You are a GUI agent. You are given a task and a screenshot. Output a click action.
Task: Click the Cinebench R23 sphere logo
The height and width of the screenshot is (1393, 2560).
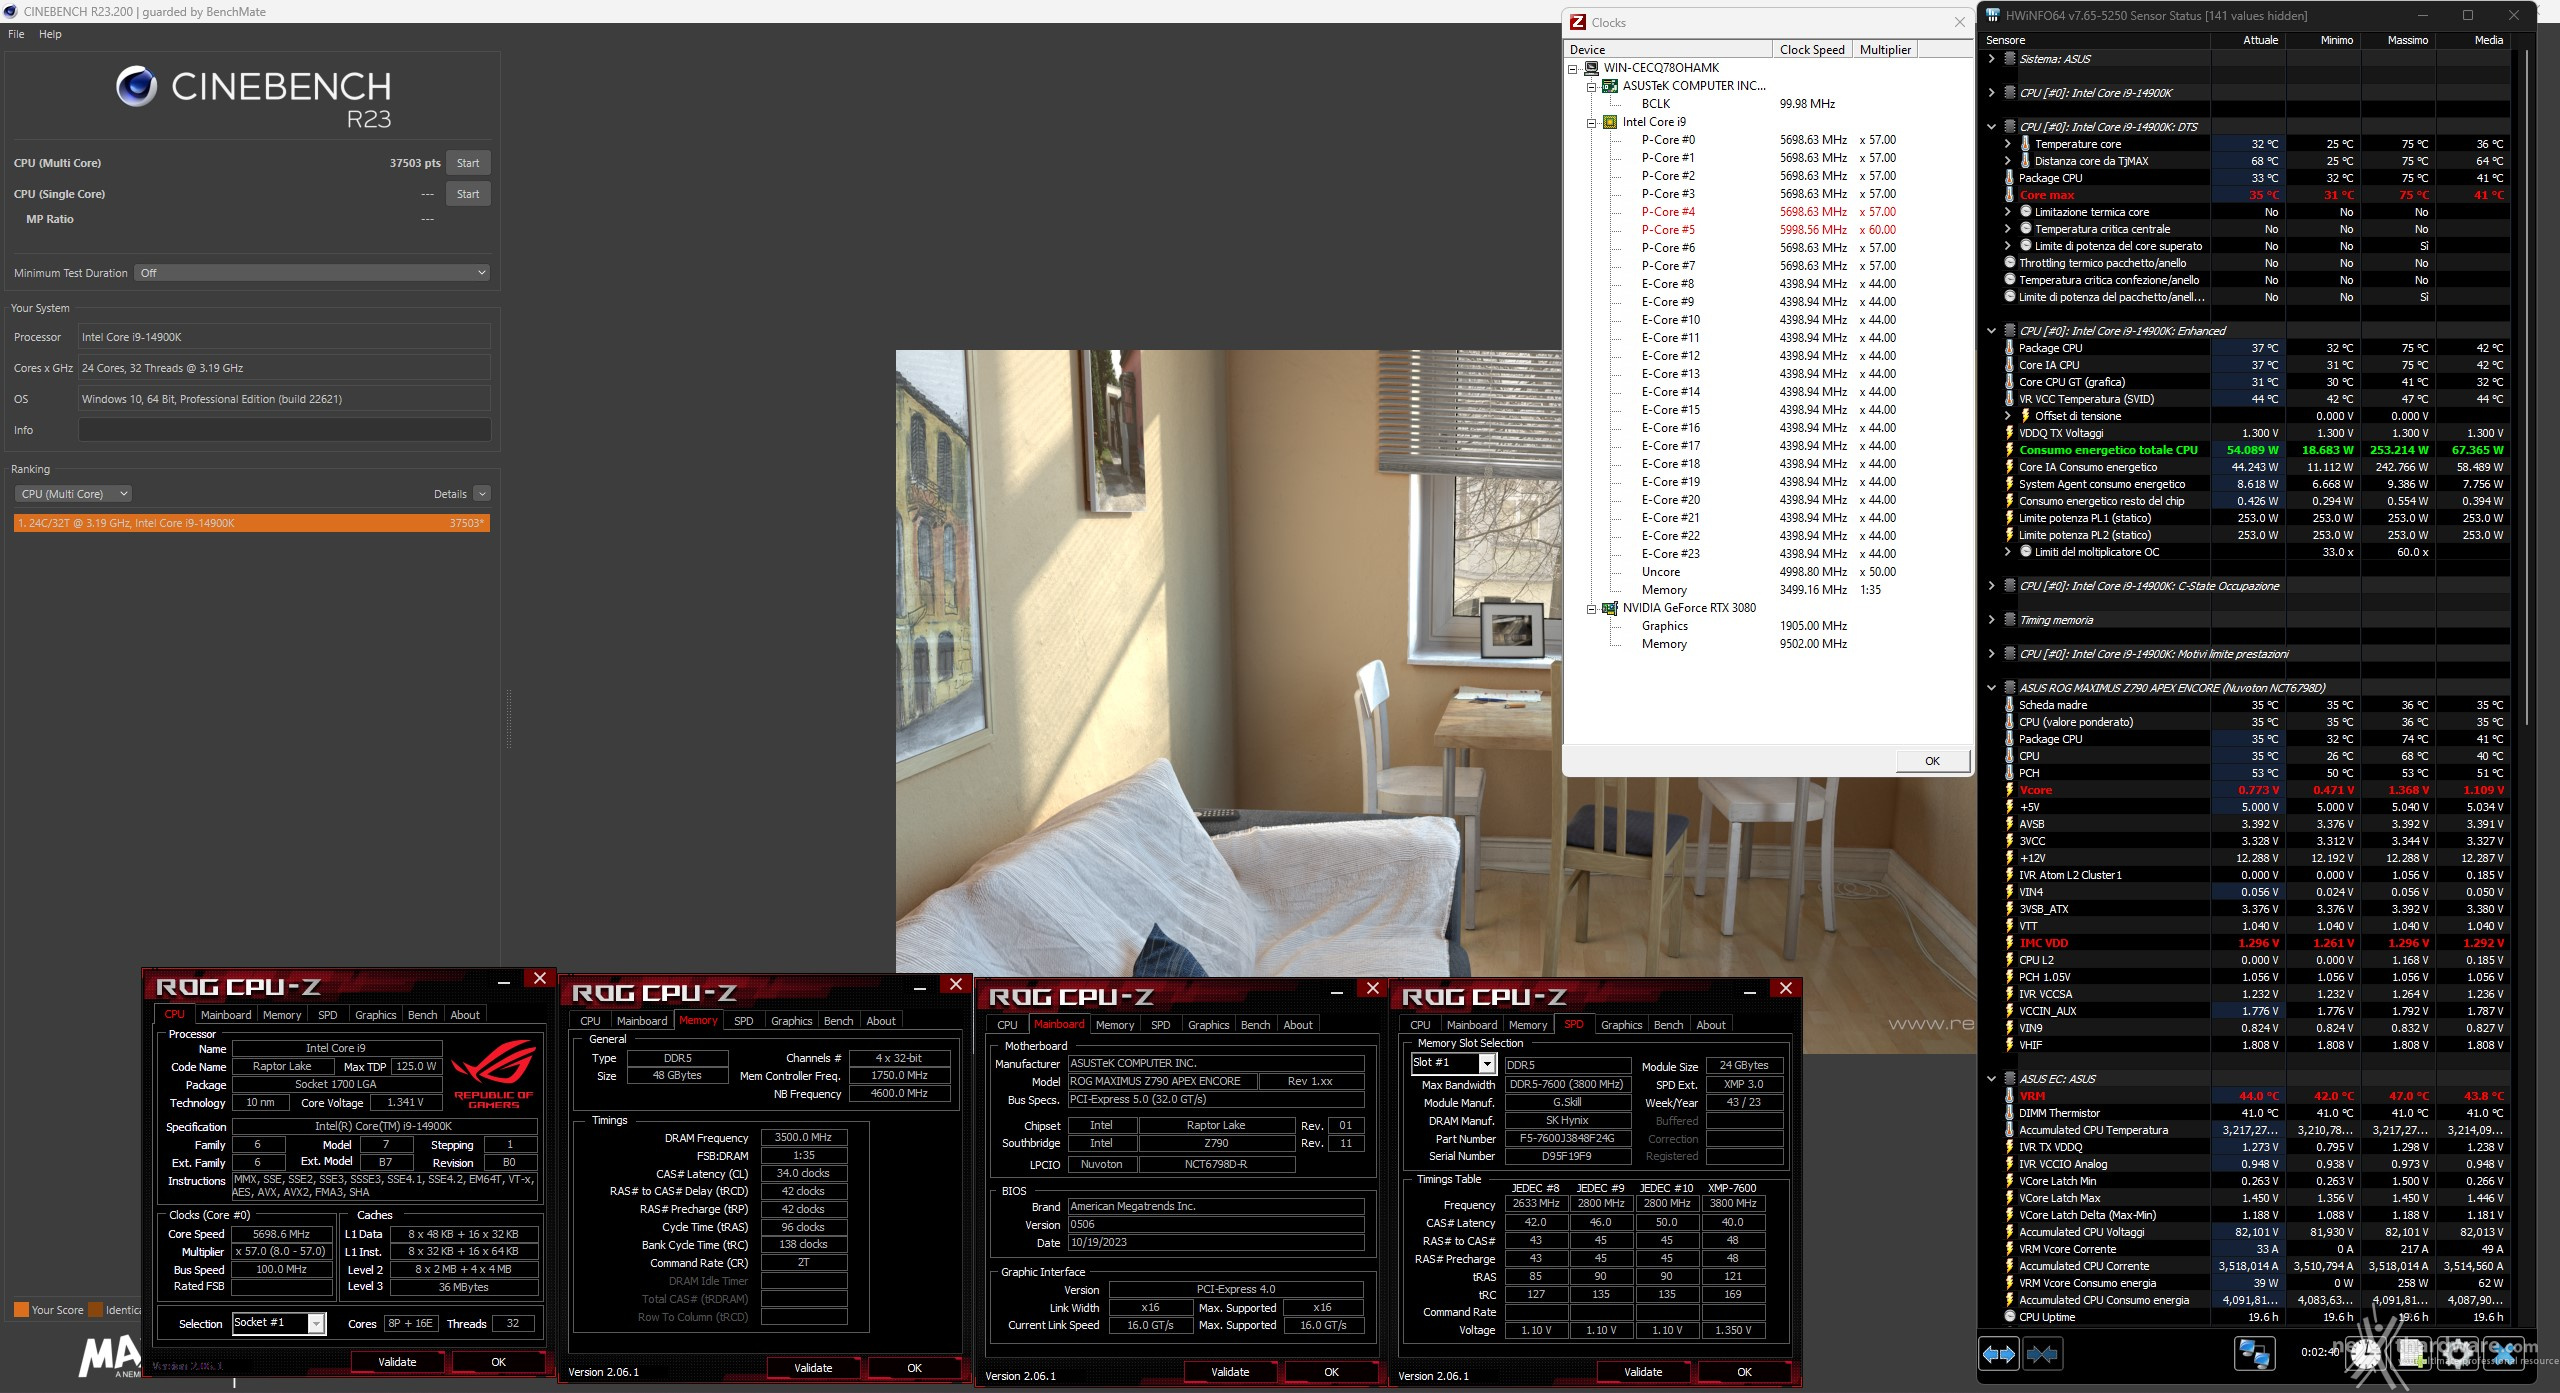point(136,87)
